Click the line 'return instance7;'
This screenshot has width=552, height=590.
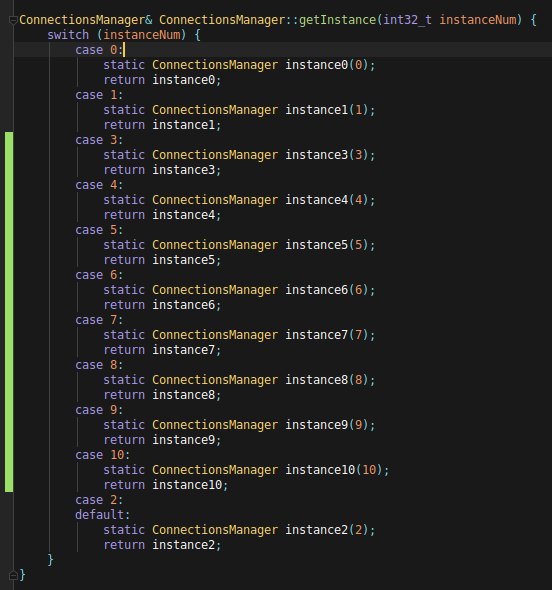162,350
